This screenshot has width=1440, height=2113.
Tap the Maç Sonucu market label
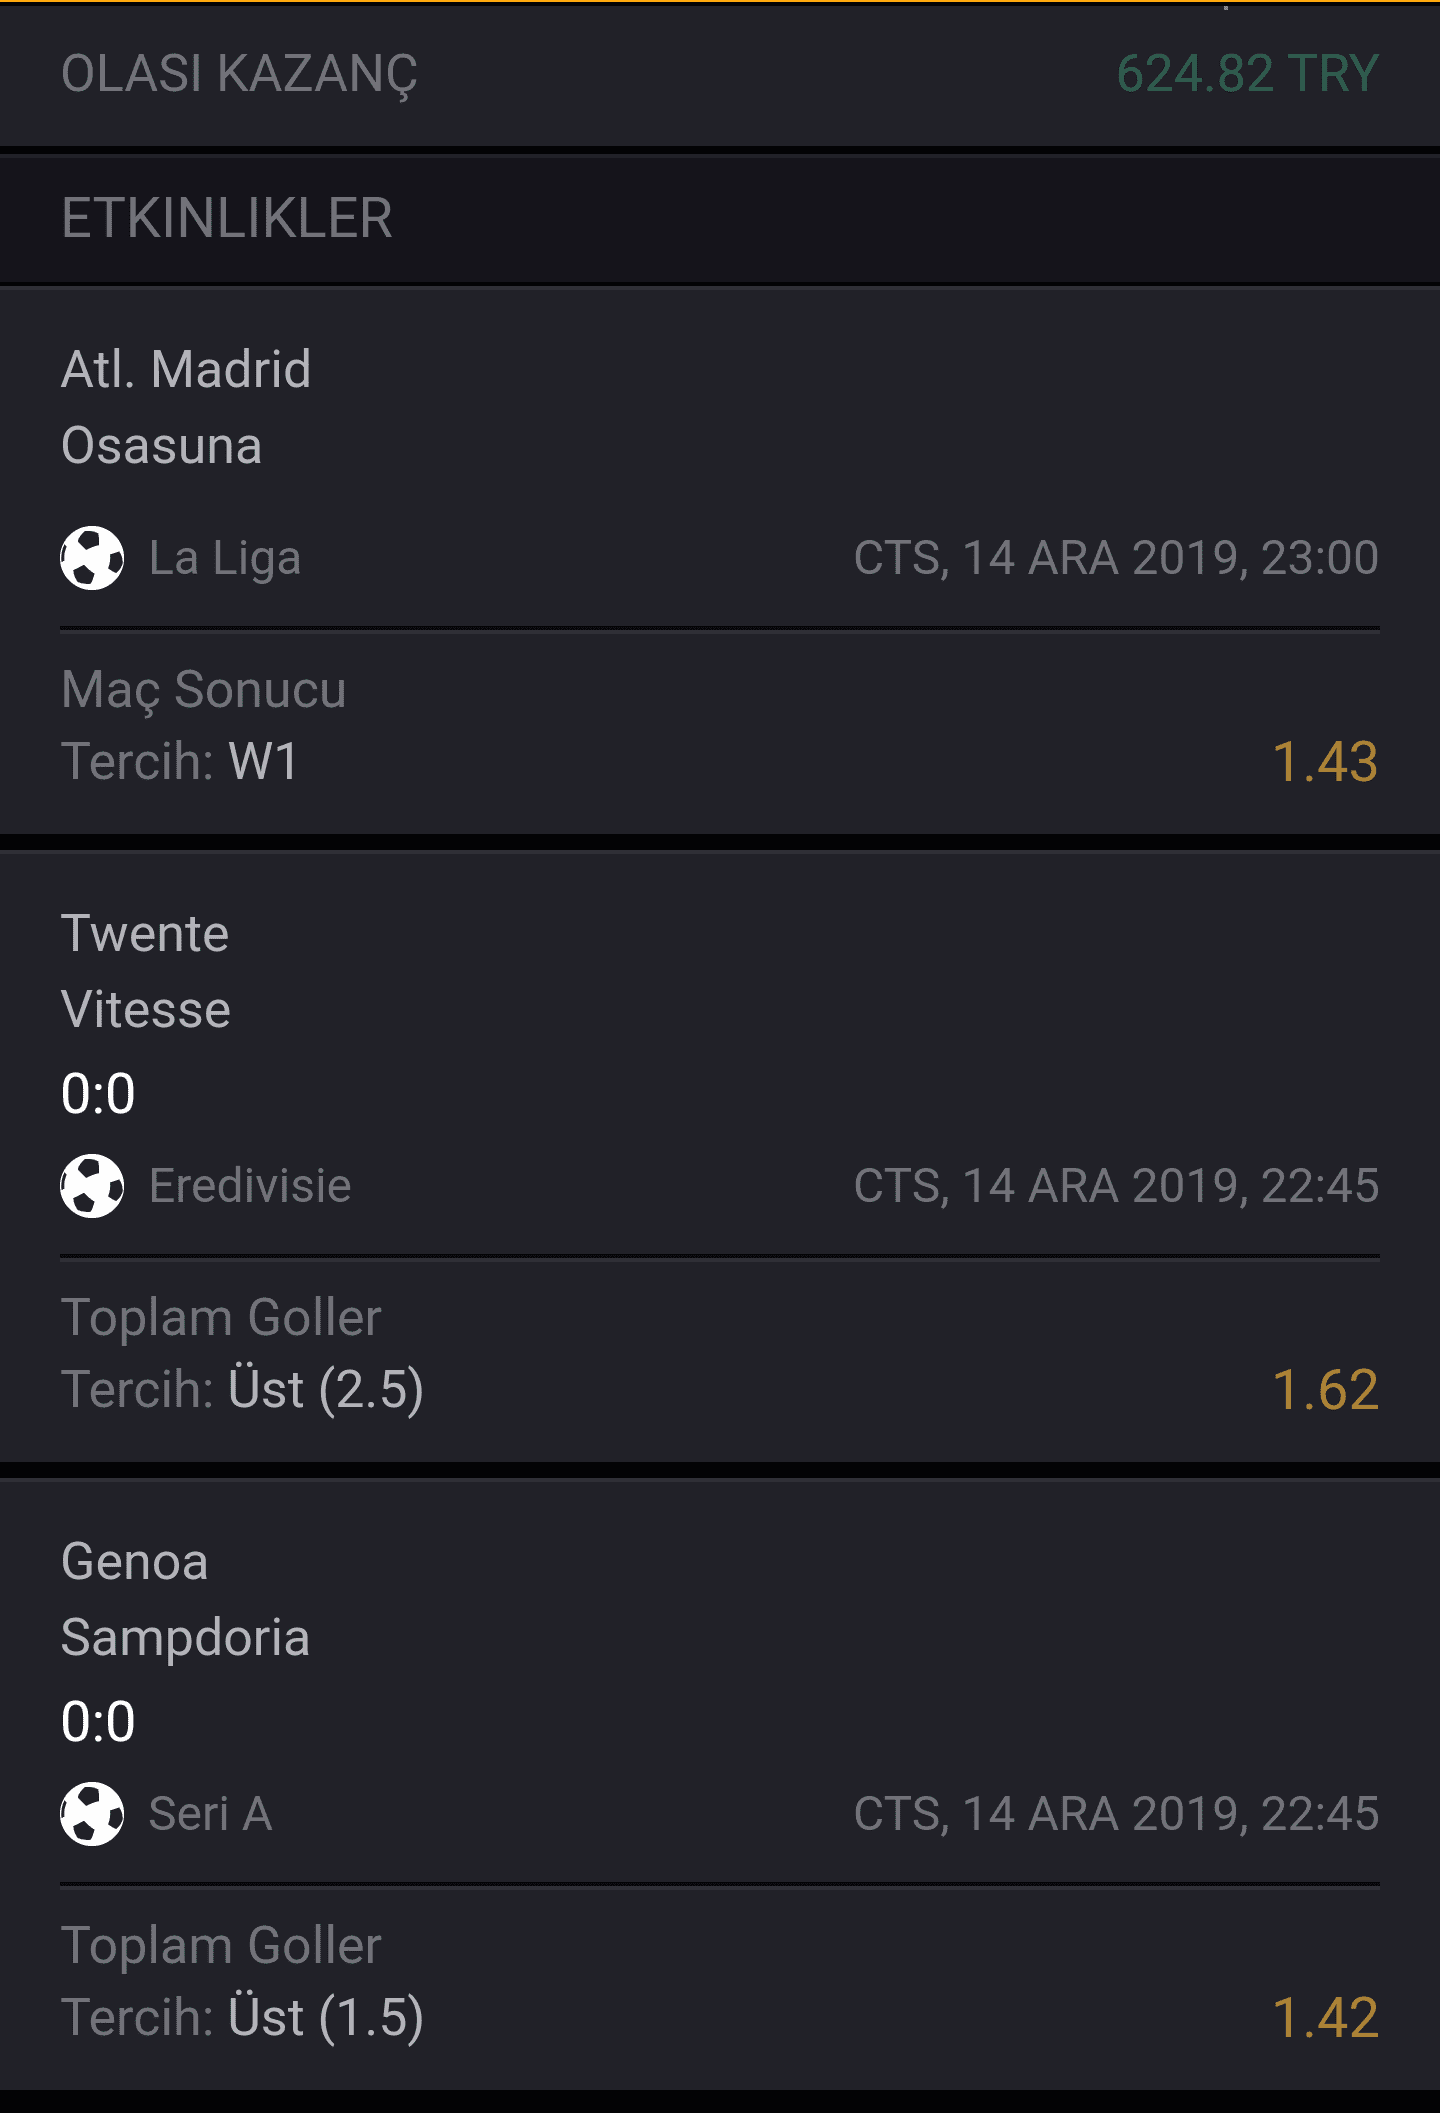point(204,690)
